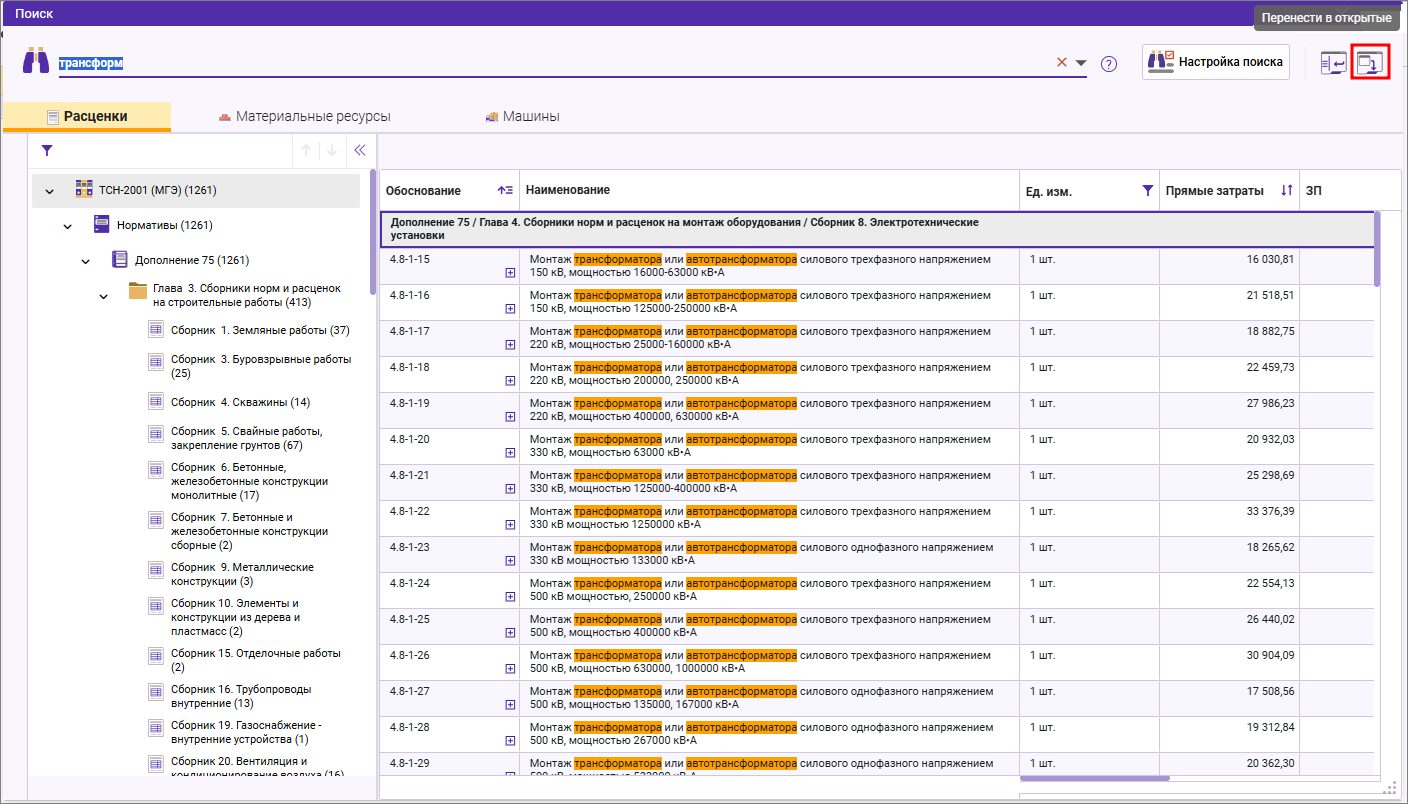The image size is (1408, 804).
Task: Open search history dropdown arrow
Action: [x=1081, y=64]
